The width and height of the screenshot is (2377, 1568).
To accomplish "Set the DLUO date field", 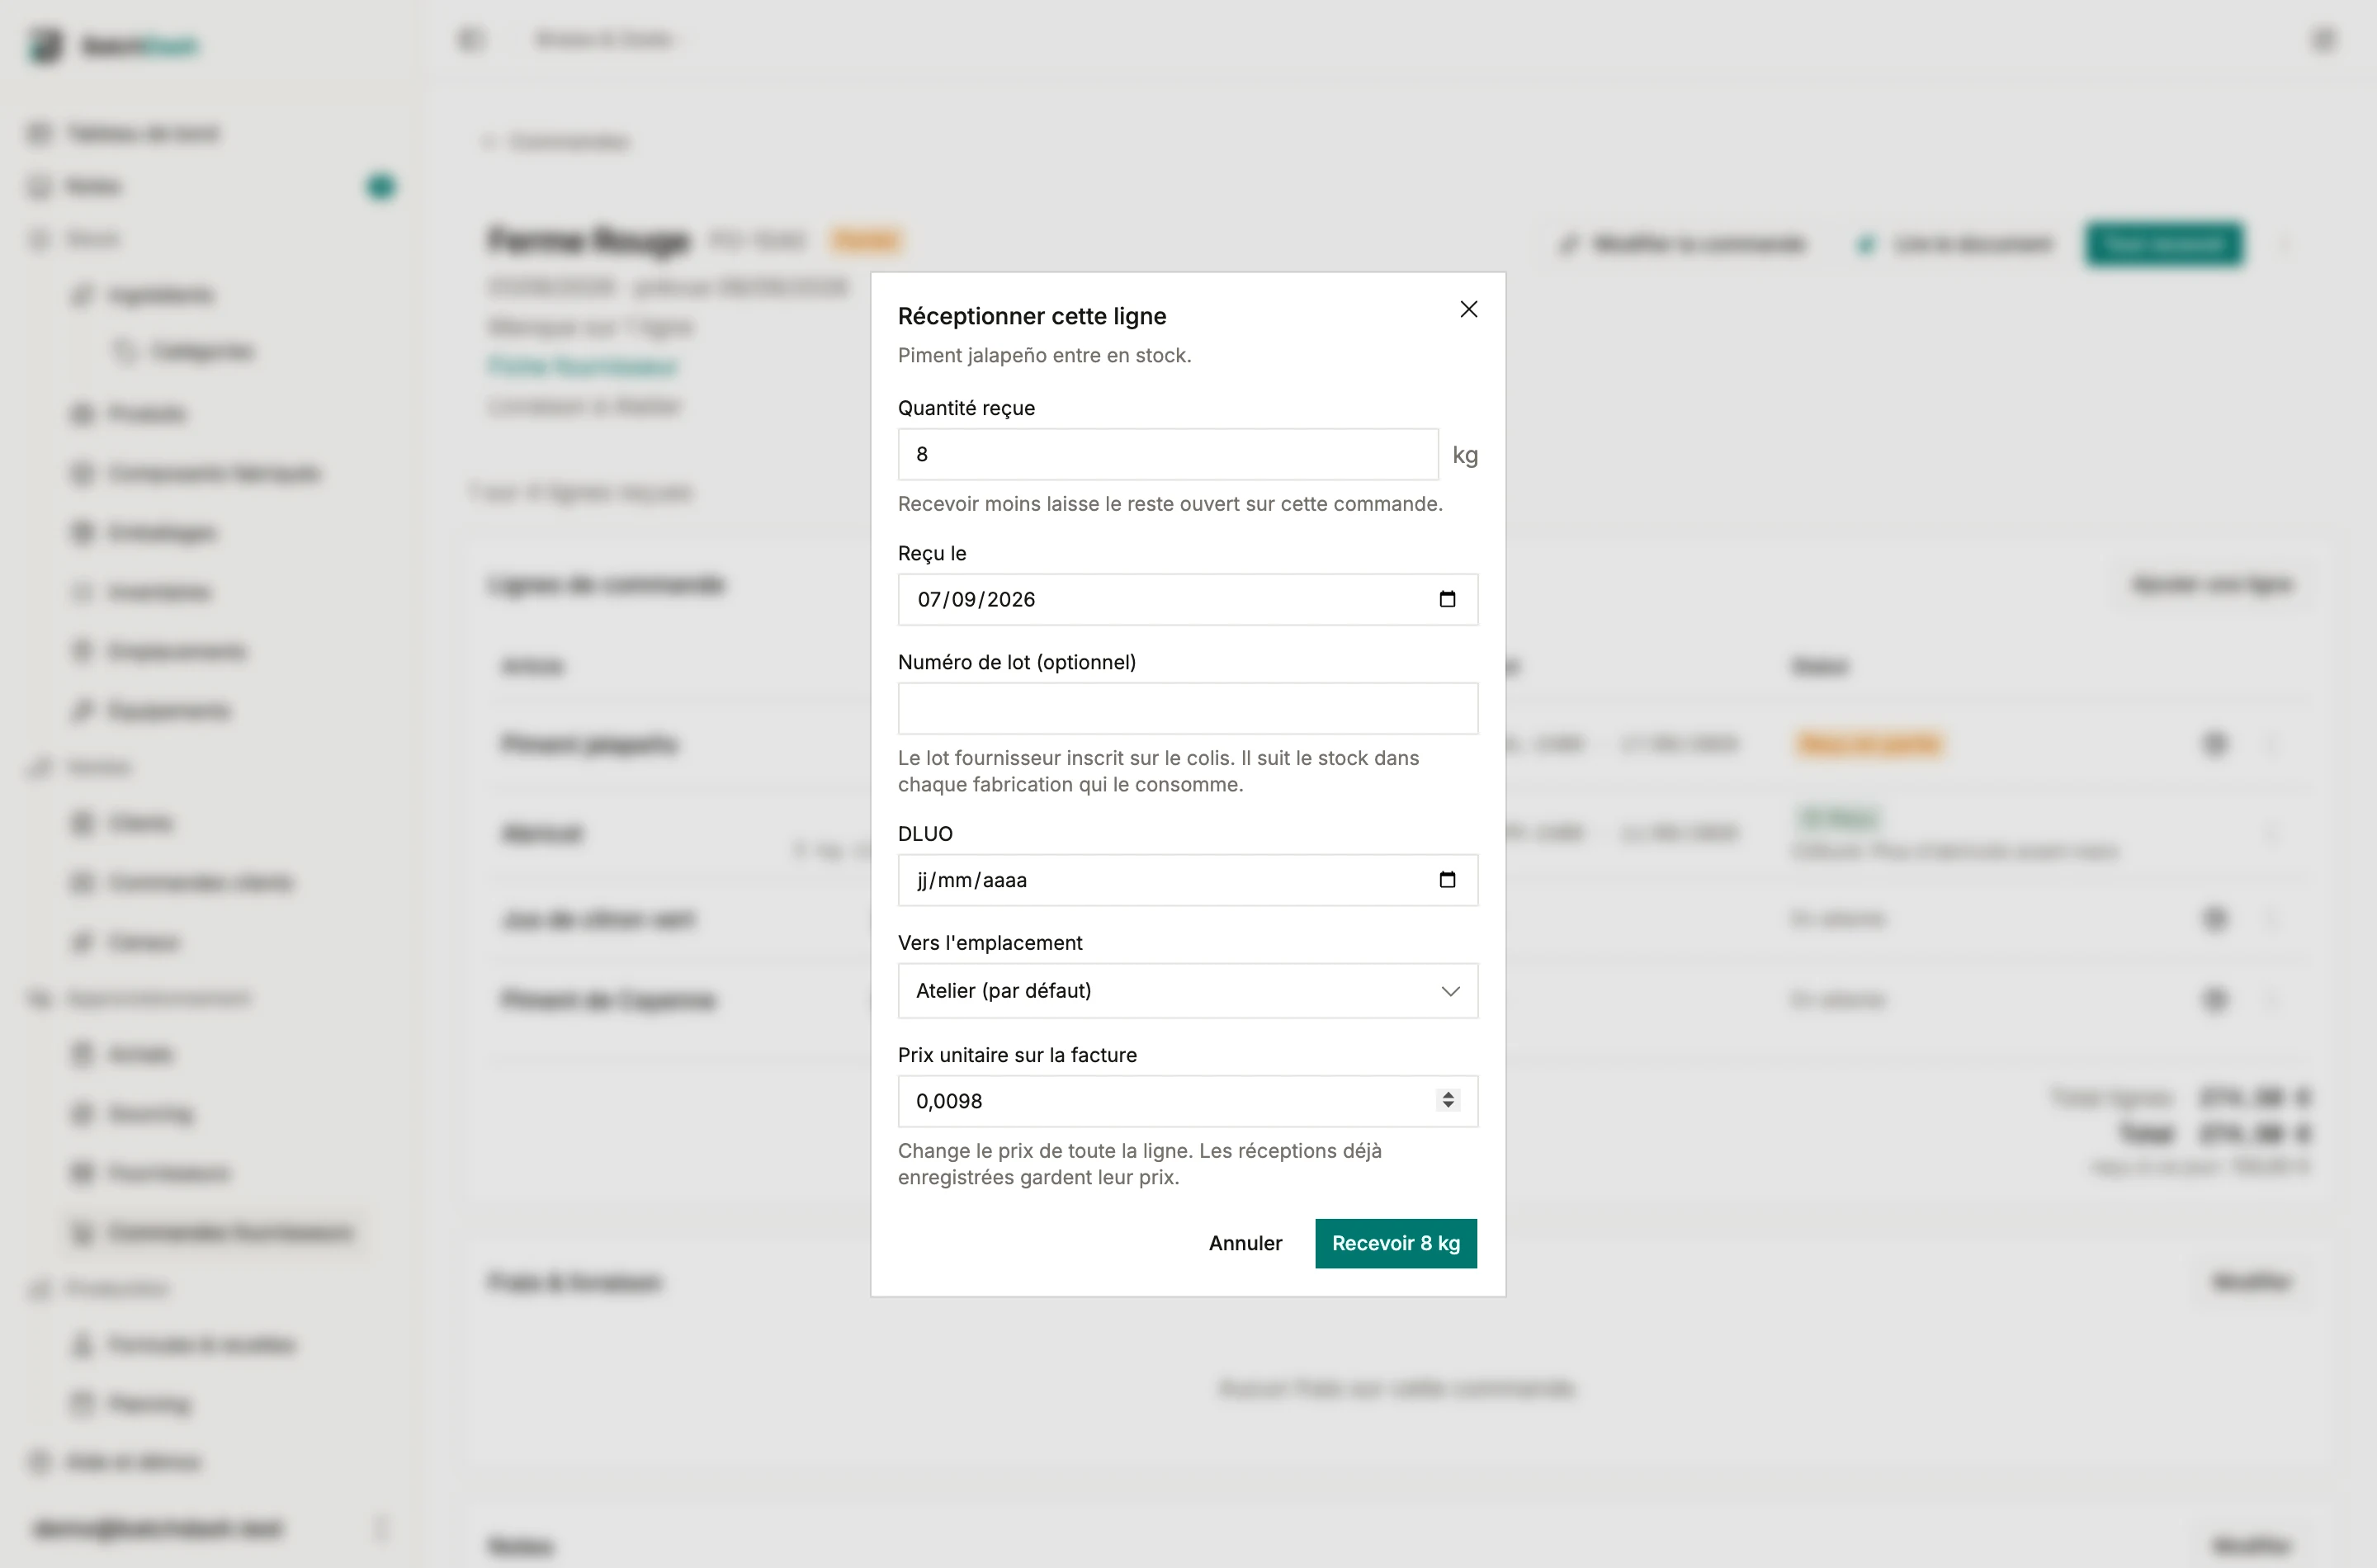I will [x=1188, y=880].
